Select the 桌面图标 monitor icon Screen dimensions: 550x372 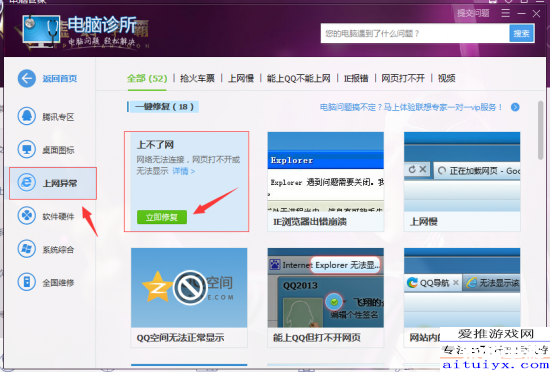tap(27, 149)
